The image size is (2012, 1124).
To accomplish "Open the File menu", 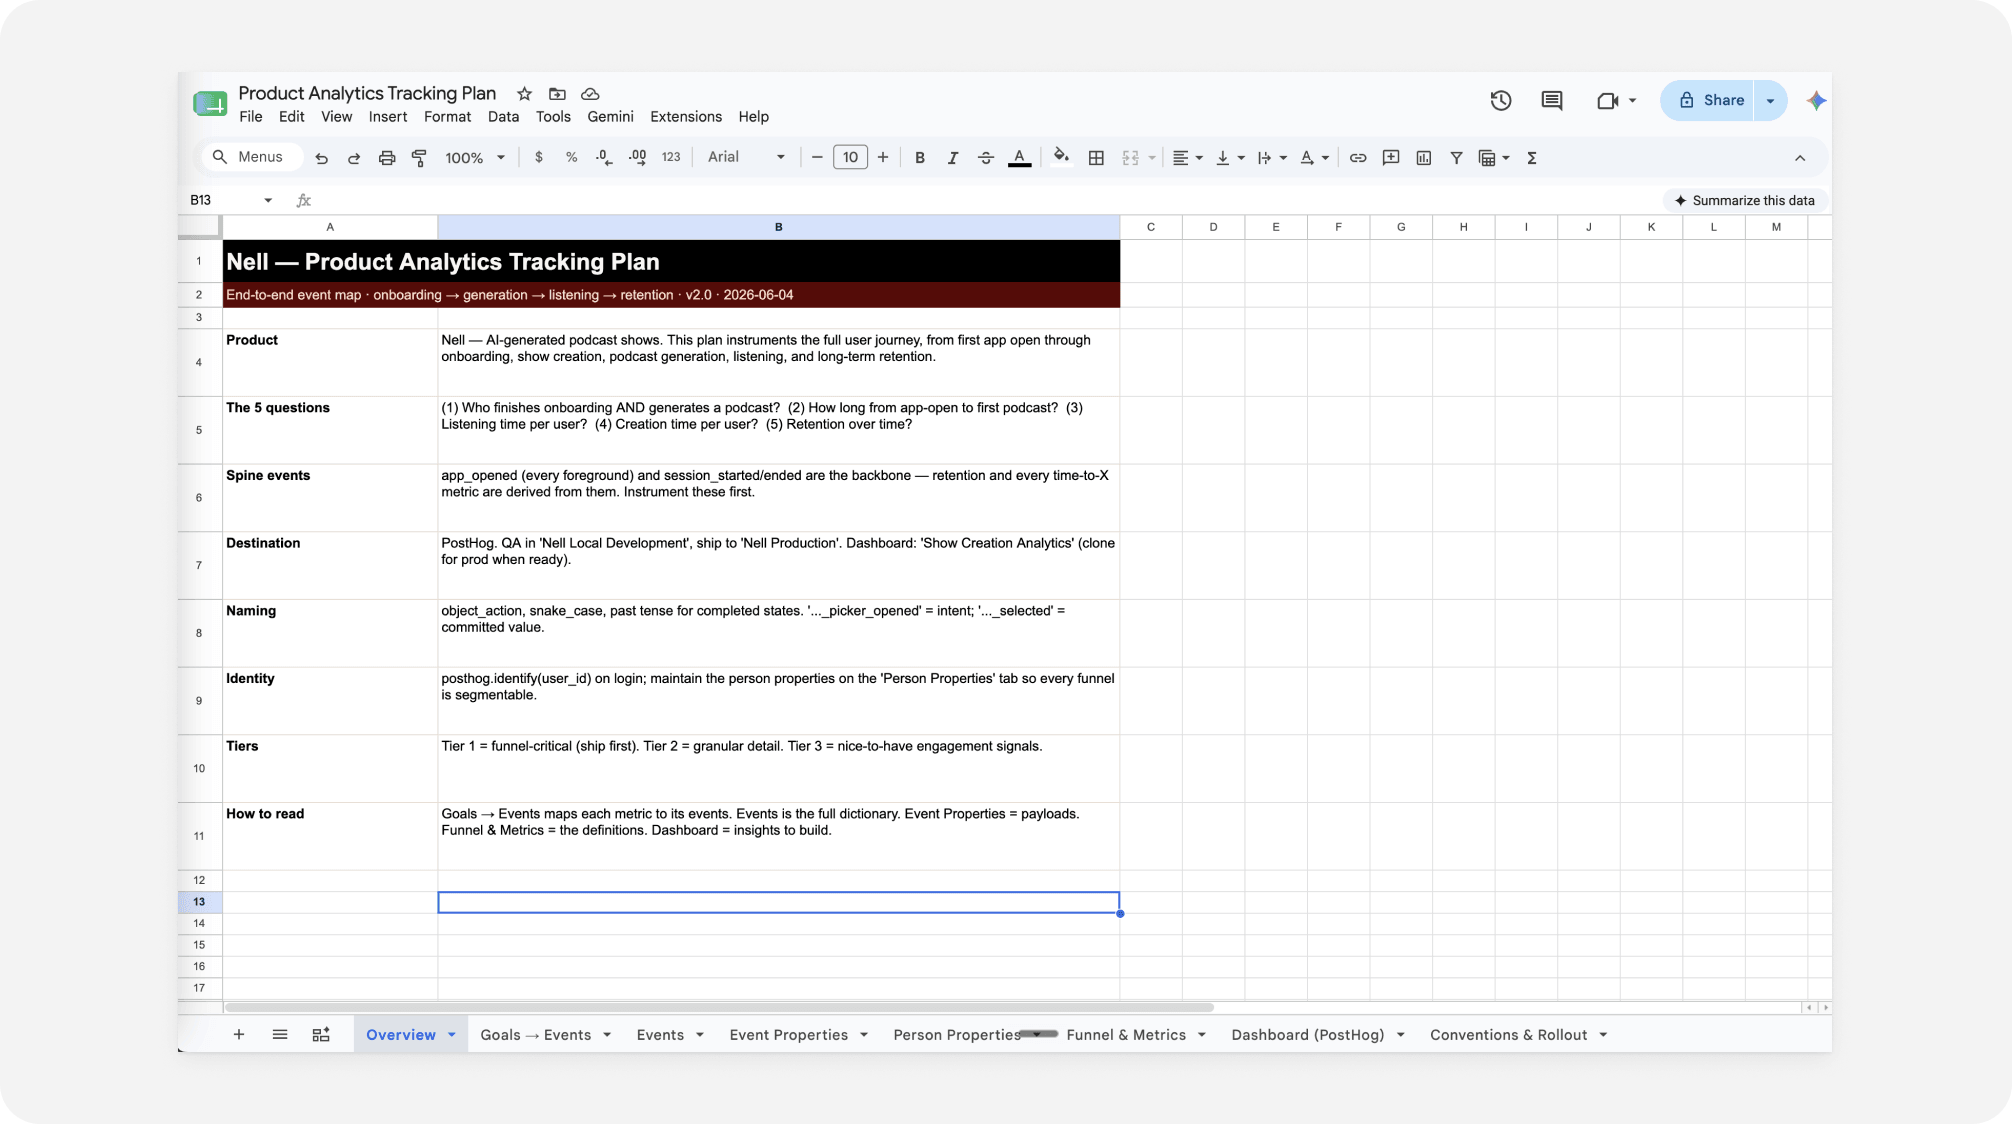I will click(x=251, y=117).
